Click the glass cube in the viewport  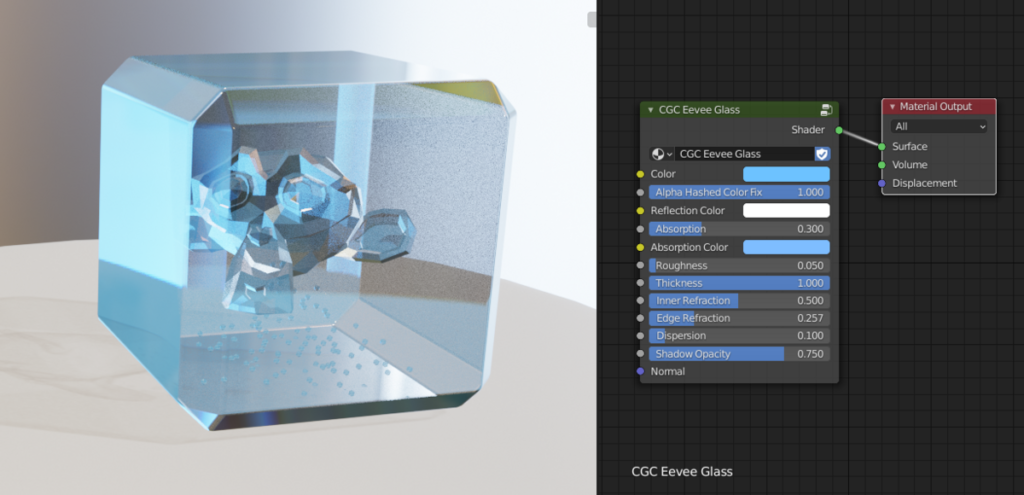300,250
